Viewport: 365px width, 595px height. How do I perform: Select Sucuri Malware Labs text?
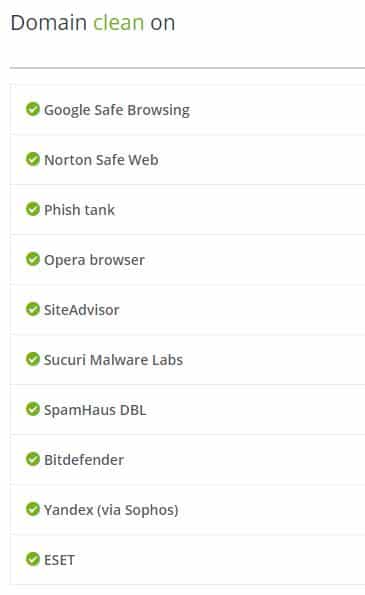(x=113, y=360)
